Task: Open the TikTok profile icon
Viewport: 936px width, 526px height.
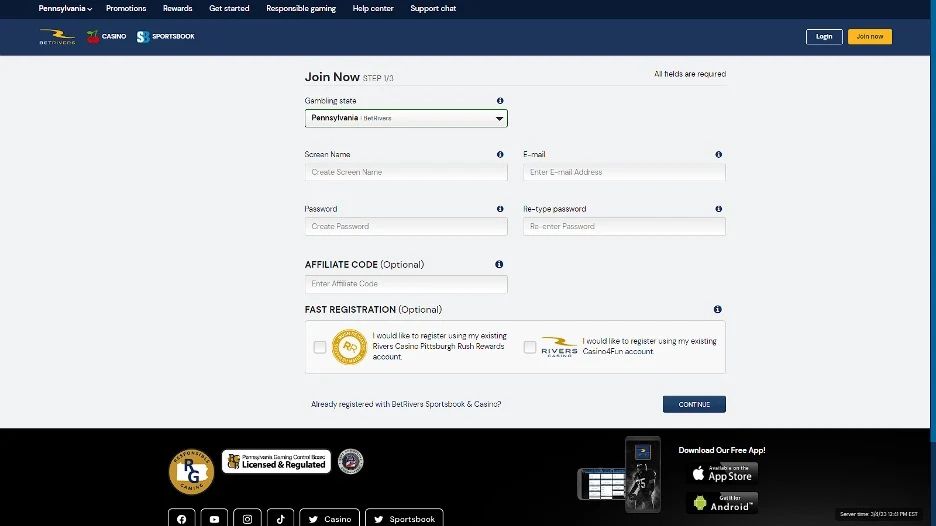Action: point(280,518)
